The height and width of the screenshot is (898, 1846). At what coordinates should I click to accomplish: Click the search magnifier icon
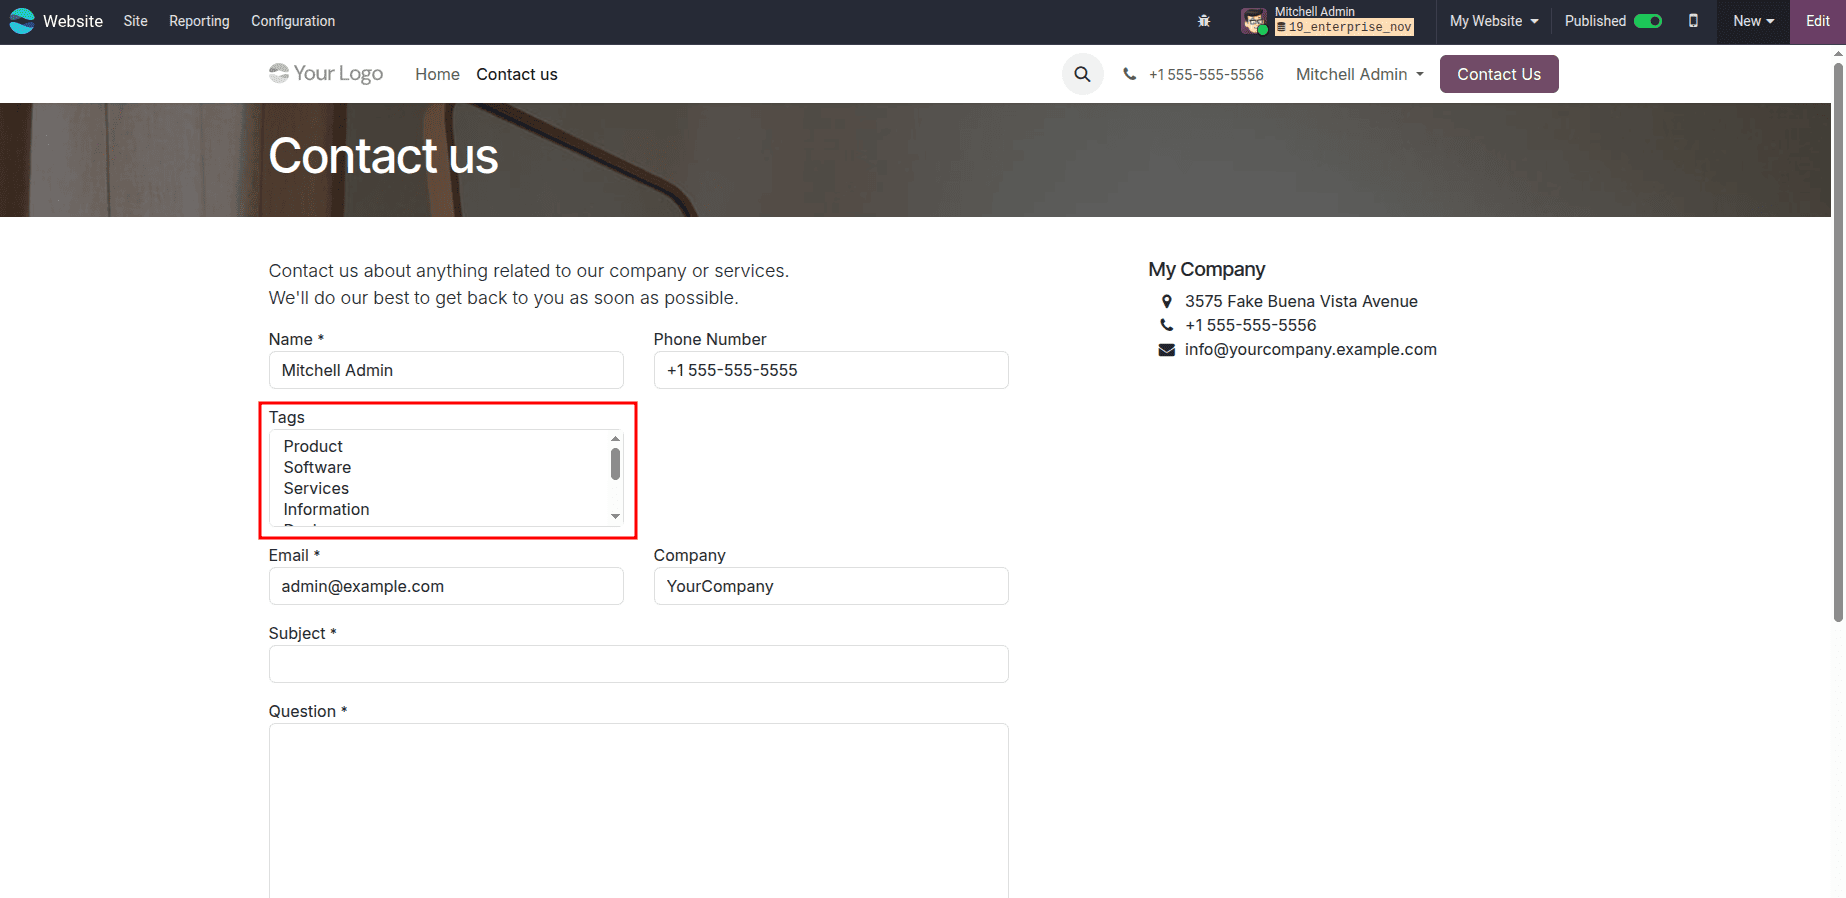(x=1082, y=74)
